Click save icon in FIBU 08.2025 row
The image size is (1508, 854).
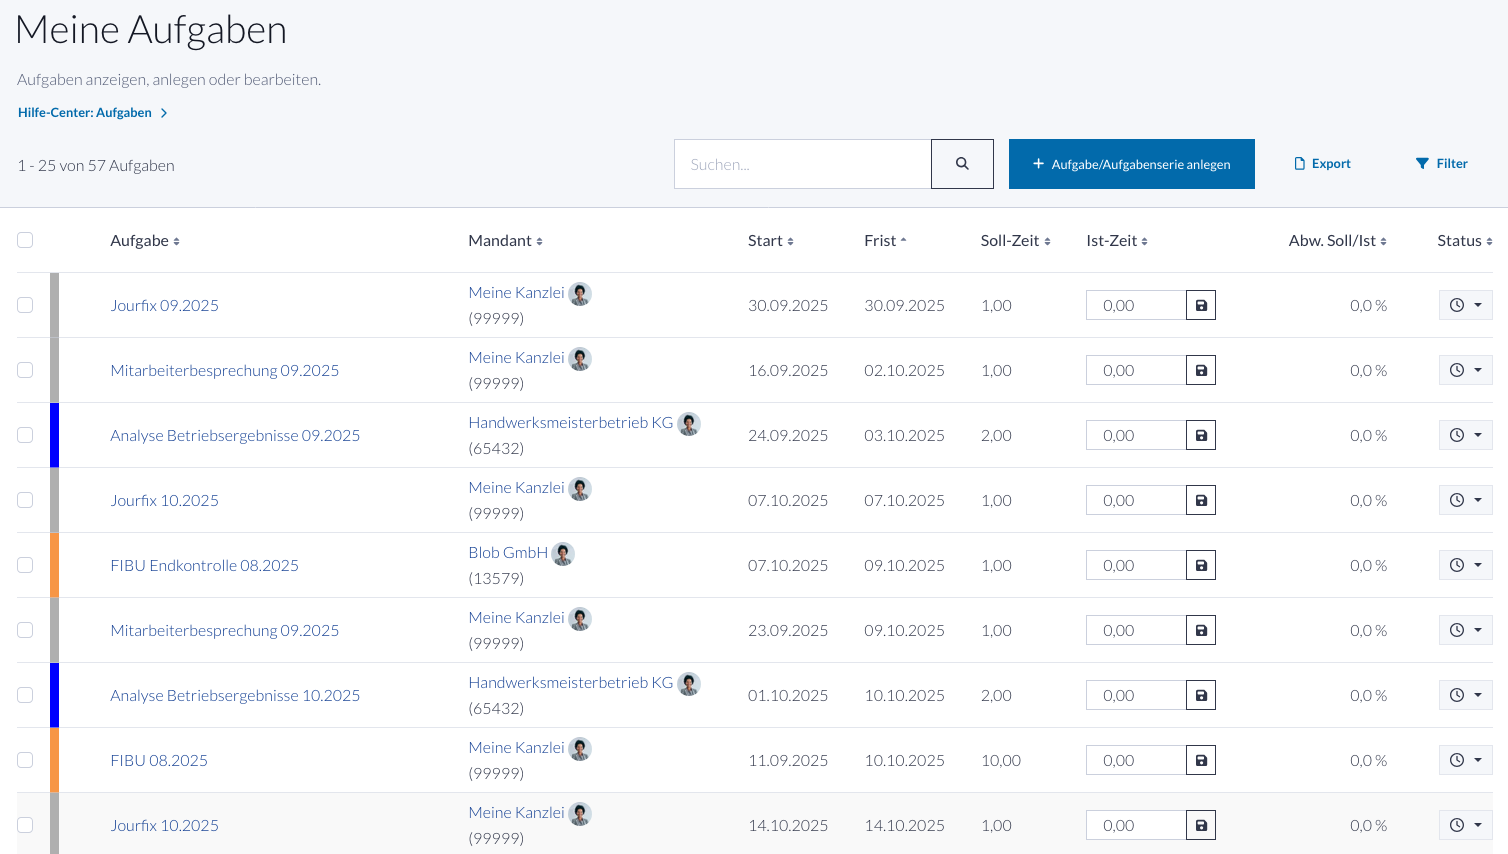point(1201,760)
